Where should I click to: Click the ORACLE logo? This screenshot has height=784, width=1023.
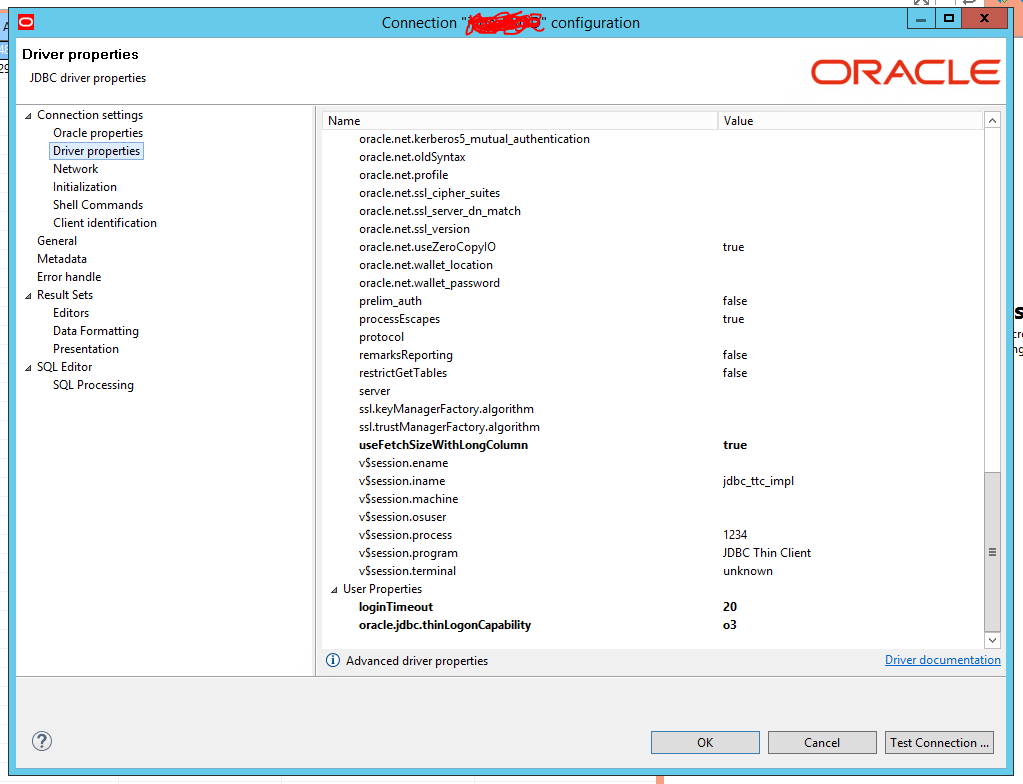(x=903, y=71)
